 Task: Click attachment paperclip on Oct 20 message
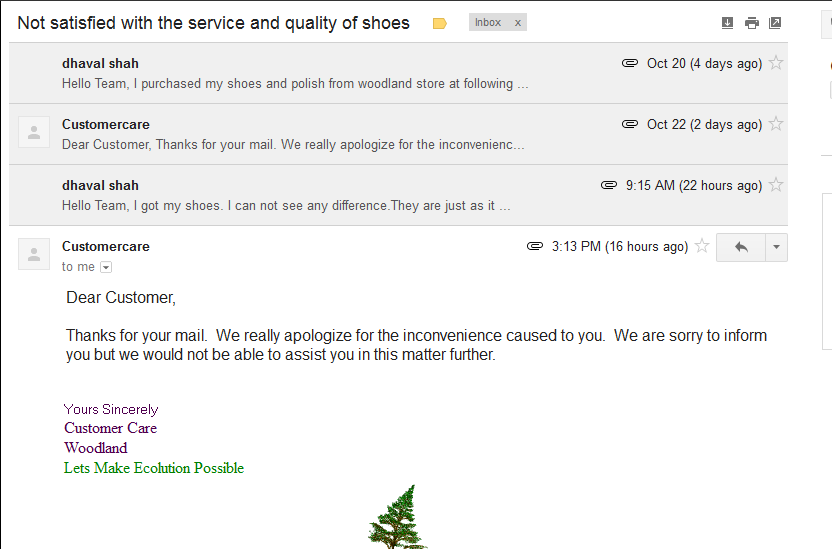(x=630, y=64)
